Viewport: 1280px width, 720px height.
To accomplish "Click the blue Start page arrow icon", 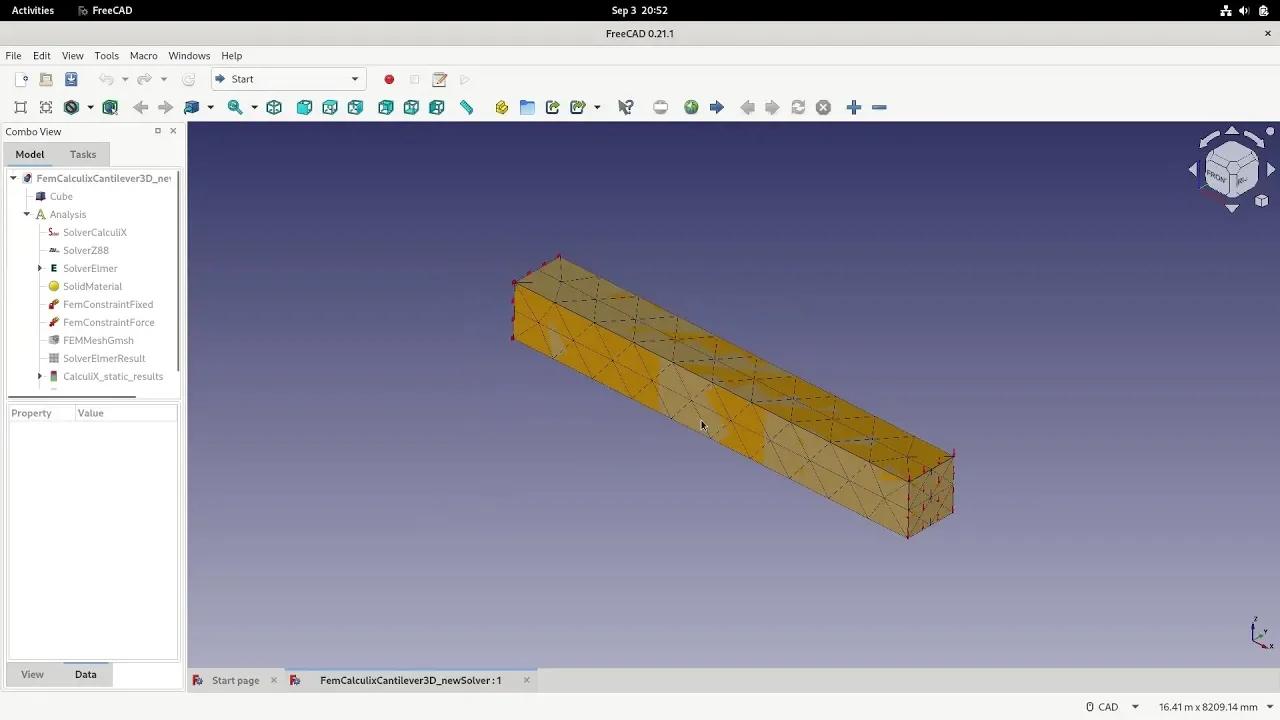I will [x=717, y=107].
